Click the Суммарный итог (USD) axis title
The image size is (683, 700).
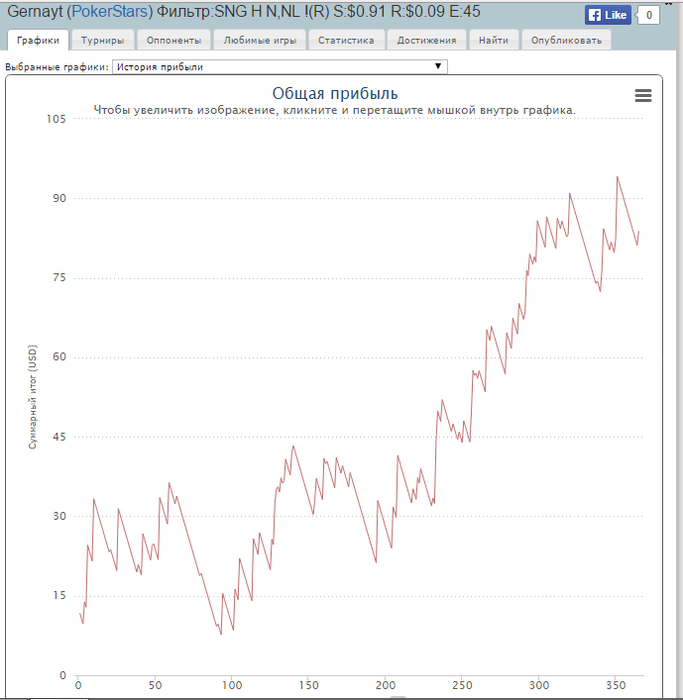coord(33,397)
